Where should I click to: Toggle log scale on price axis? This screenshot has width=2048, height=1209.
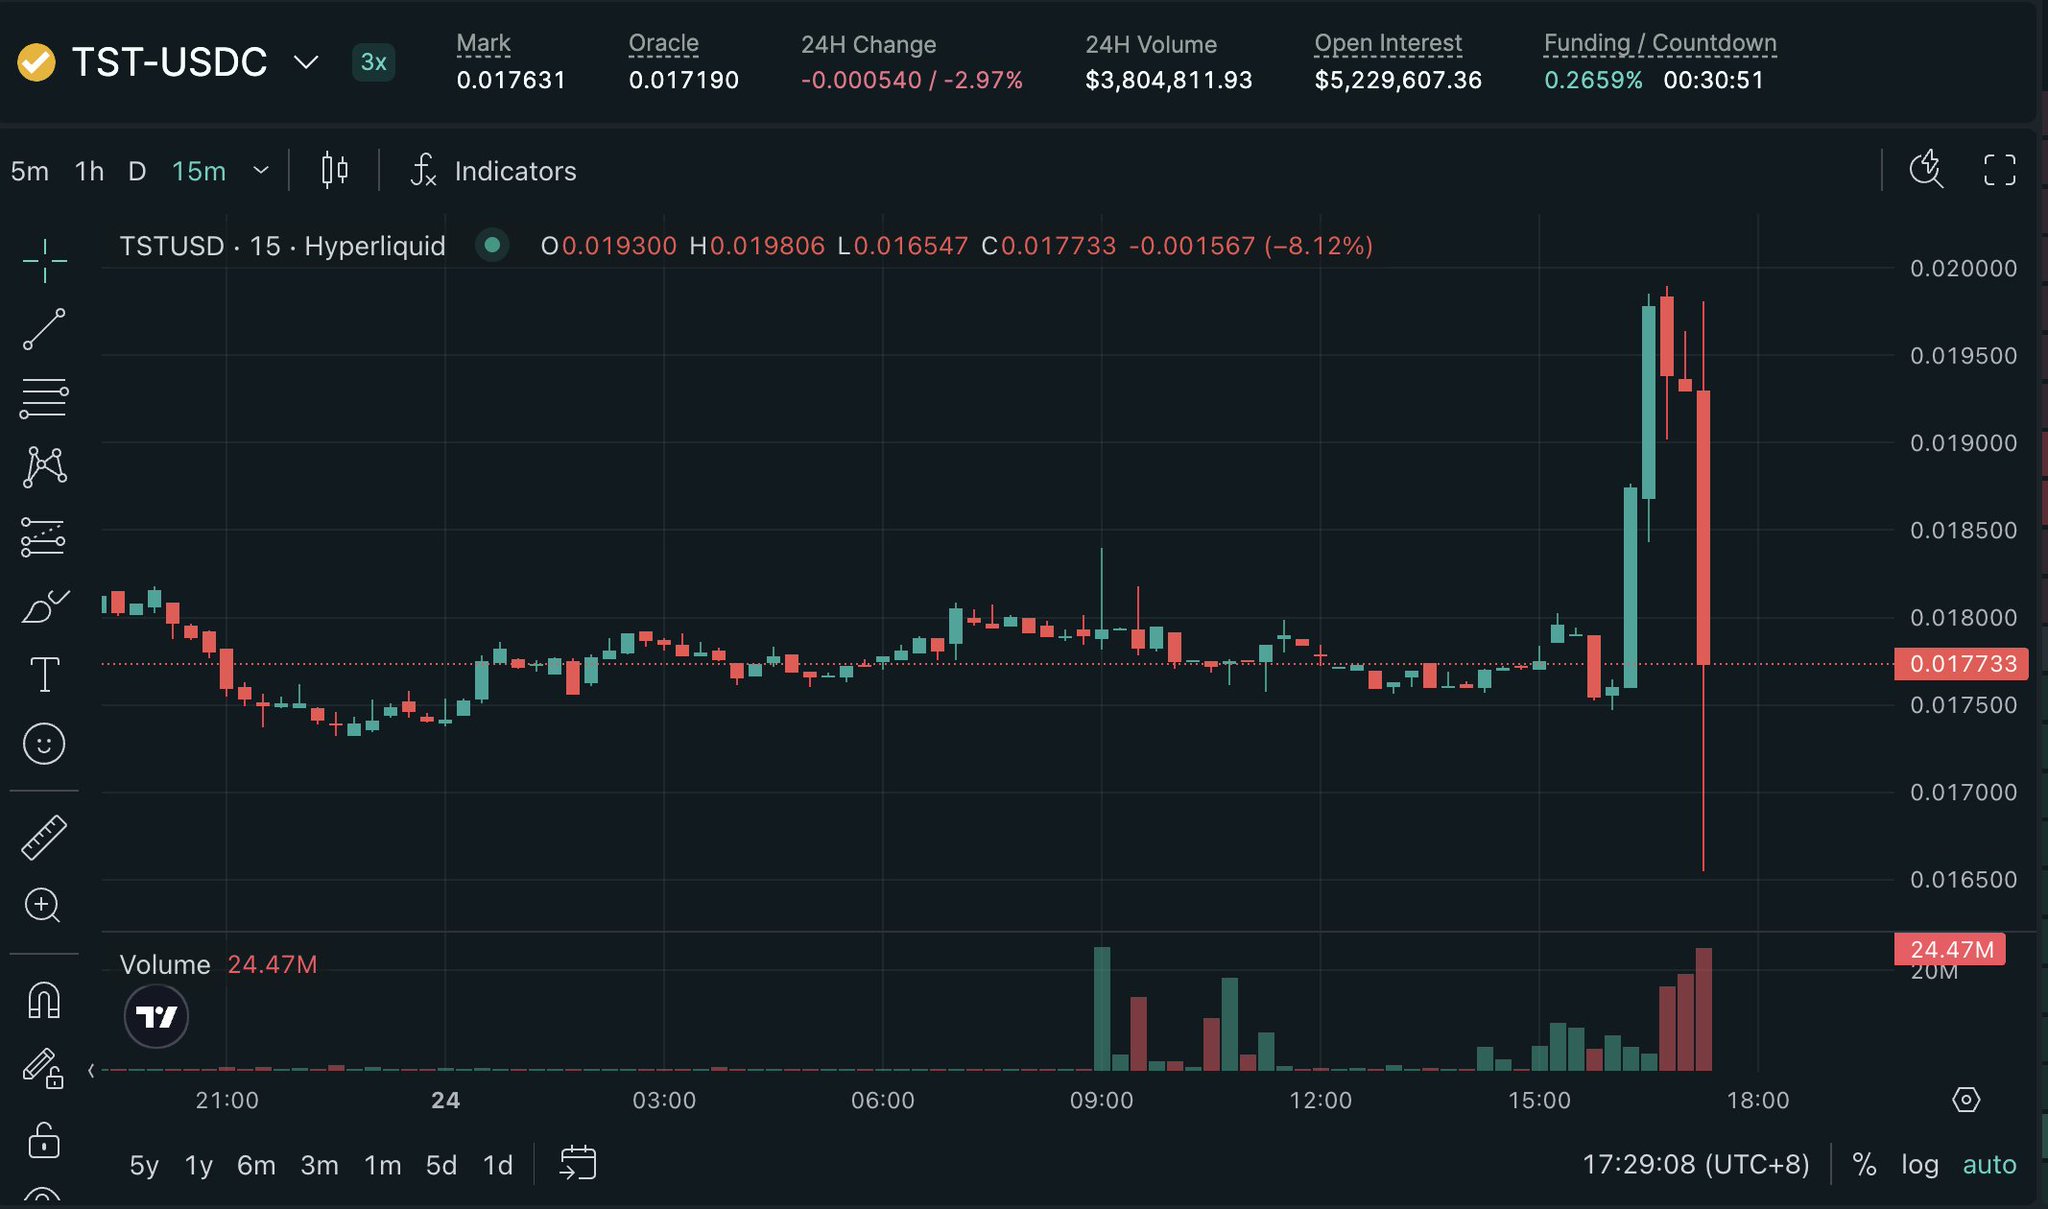(x=1919, y=1164)
